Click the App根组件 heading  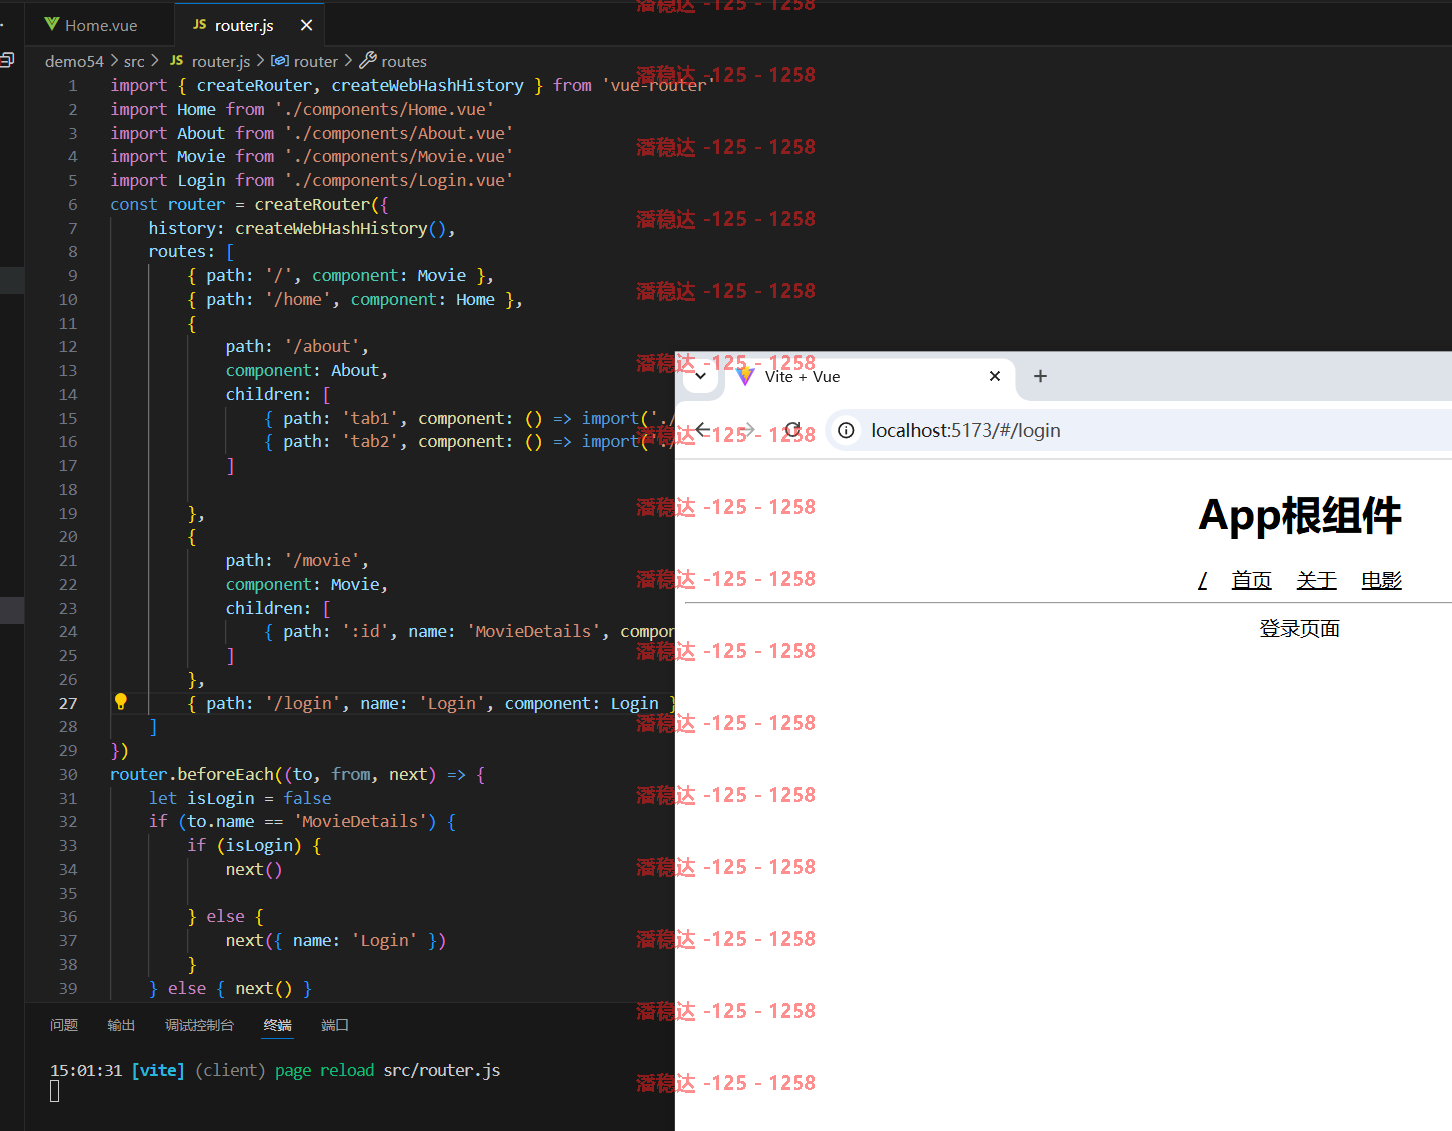(1299, 516)
